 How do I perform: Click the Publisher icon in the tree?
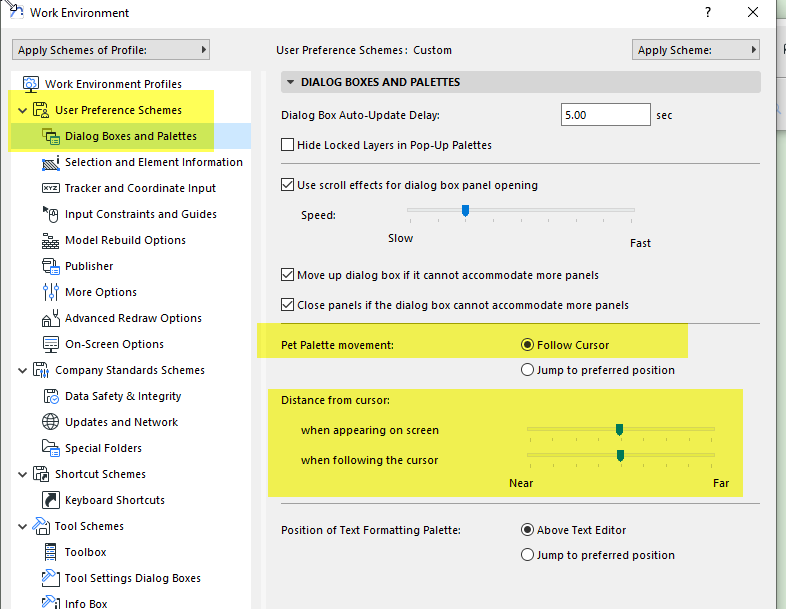[x=50, y=266]
